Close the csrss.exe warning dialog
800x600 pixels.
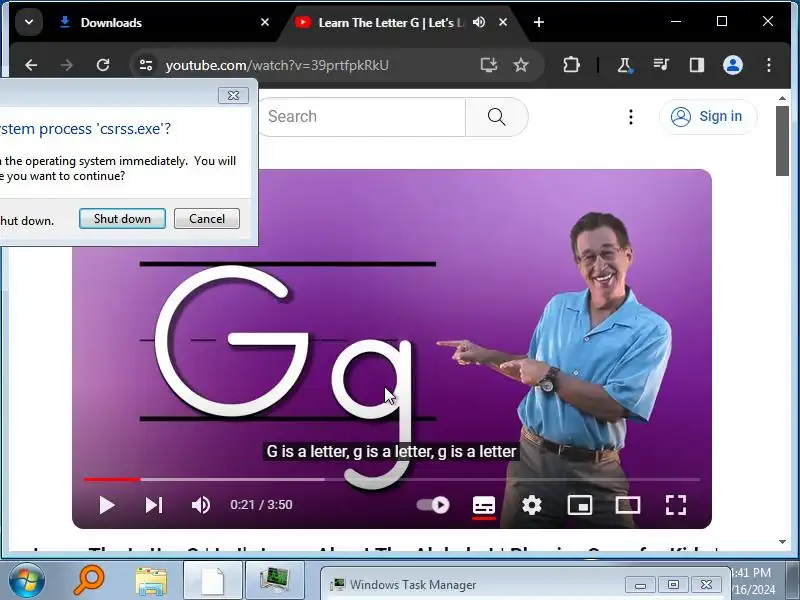(x=233, y=95)
